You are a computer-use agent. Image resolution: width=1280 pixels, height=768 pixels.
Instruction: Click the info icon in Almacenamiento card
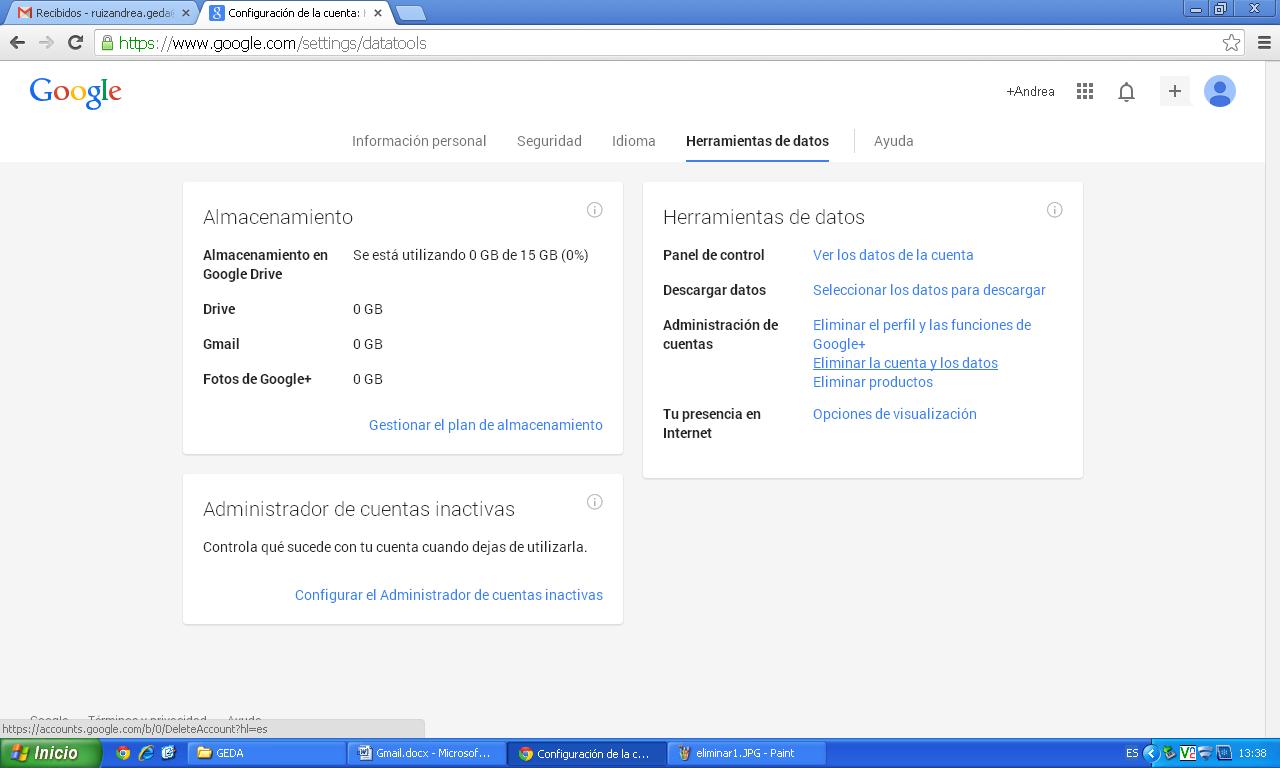[594, 210]
